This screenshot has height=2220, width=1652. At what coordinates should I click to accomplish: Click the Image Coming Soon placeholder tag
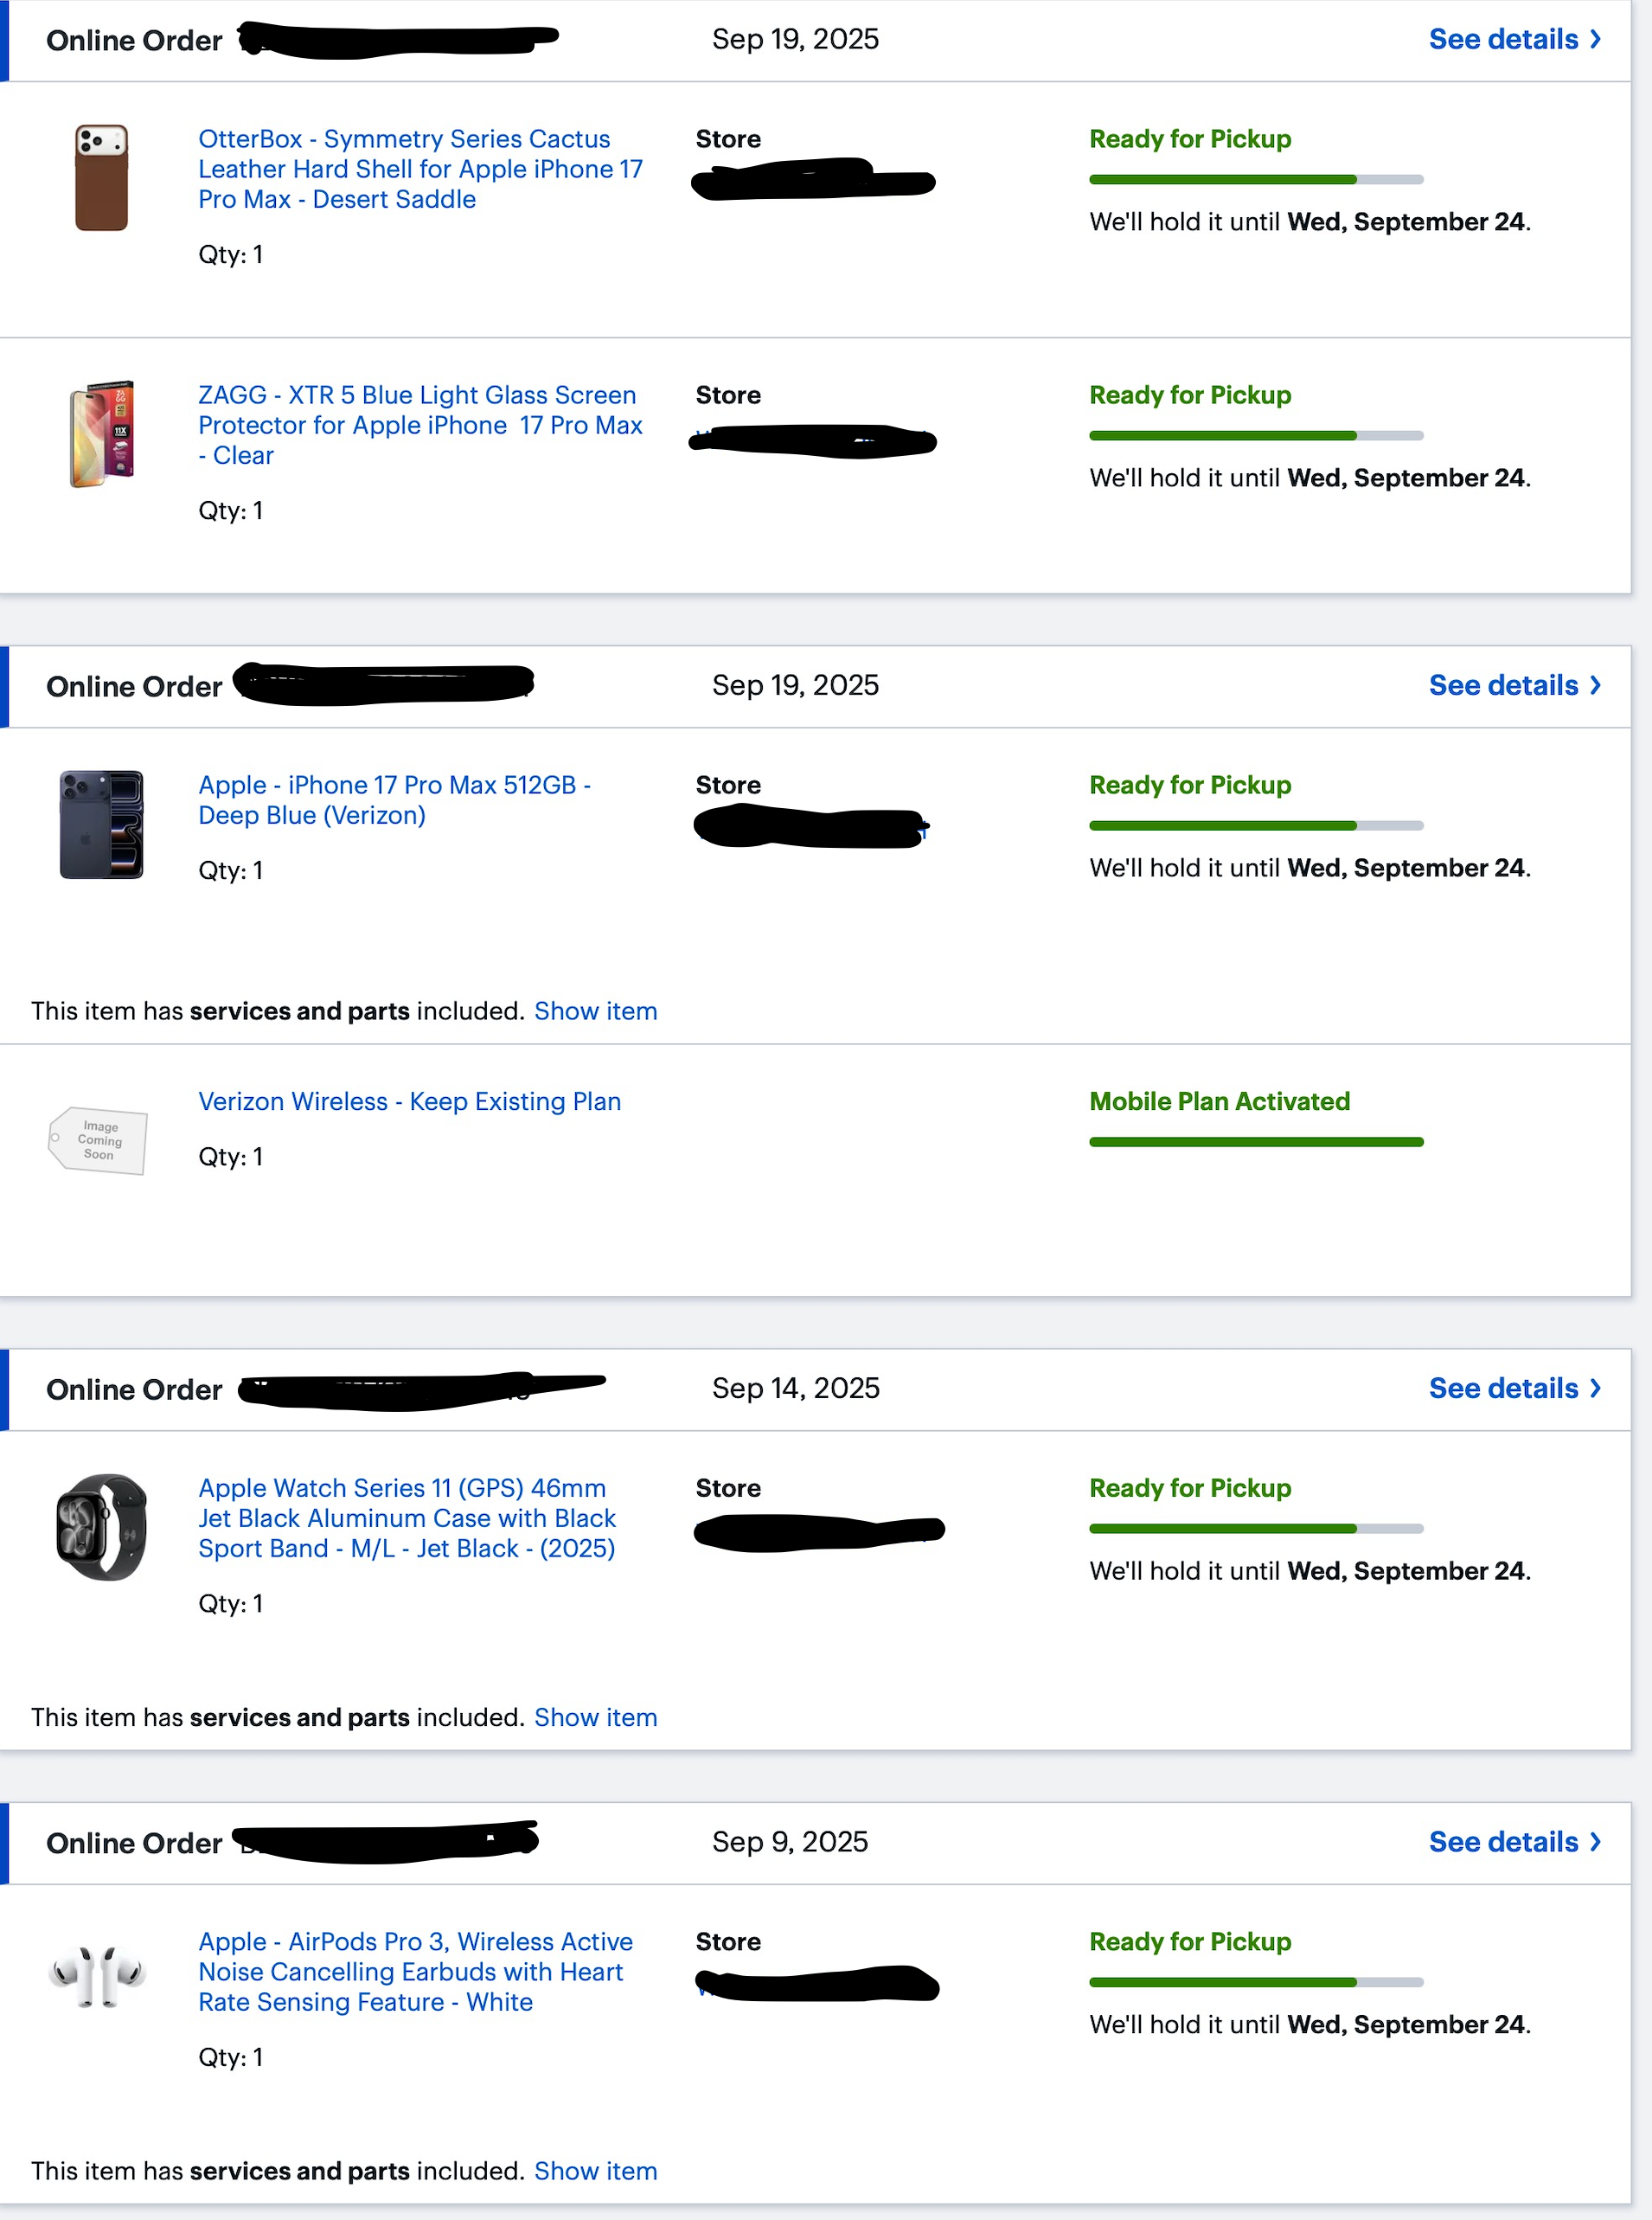pos(98,1140)
